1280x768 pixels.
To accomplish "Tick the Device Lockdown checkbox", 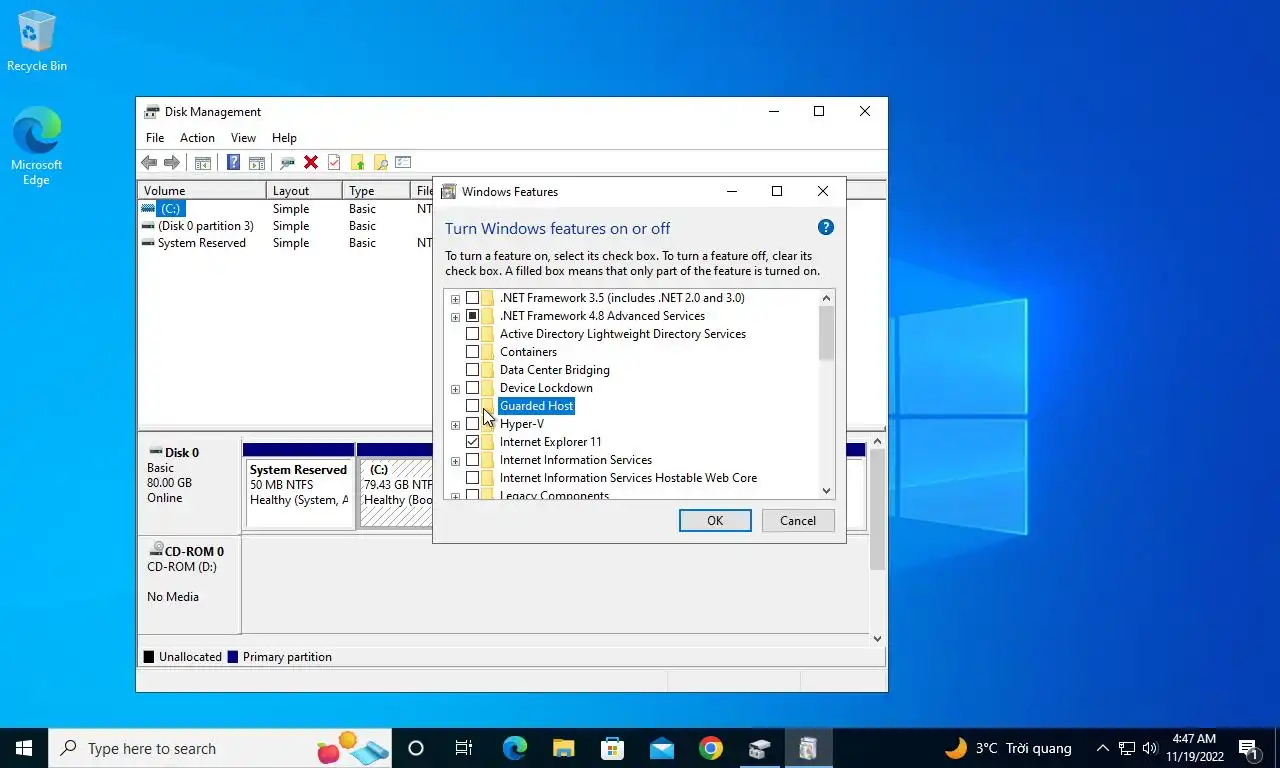I will point(472,388).
